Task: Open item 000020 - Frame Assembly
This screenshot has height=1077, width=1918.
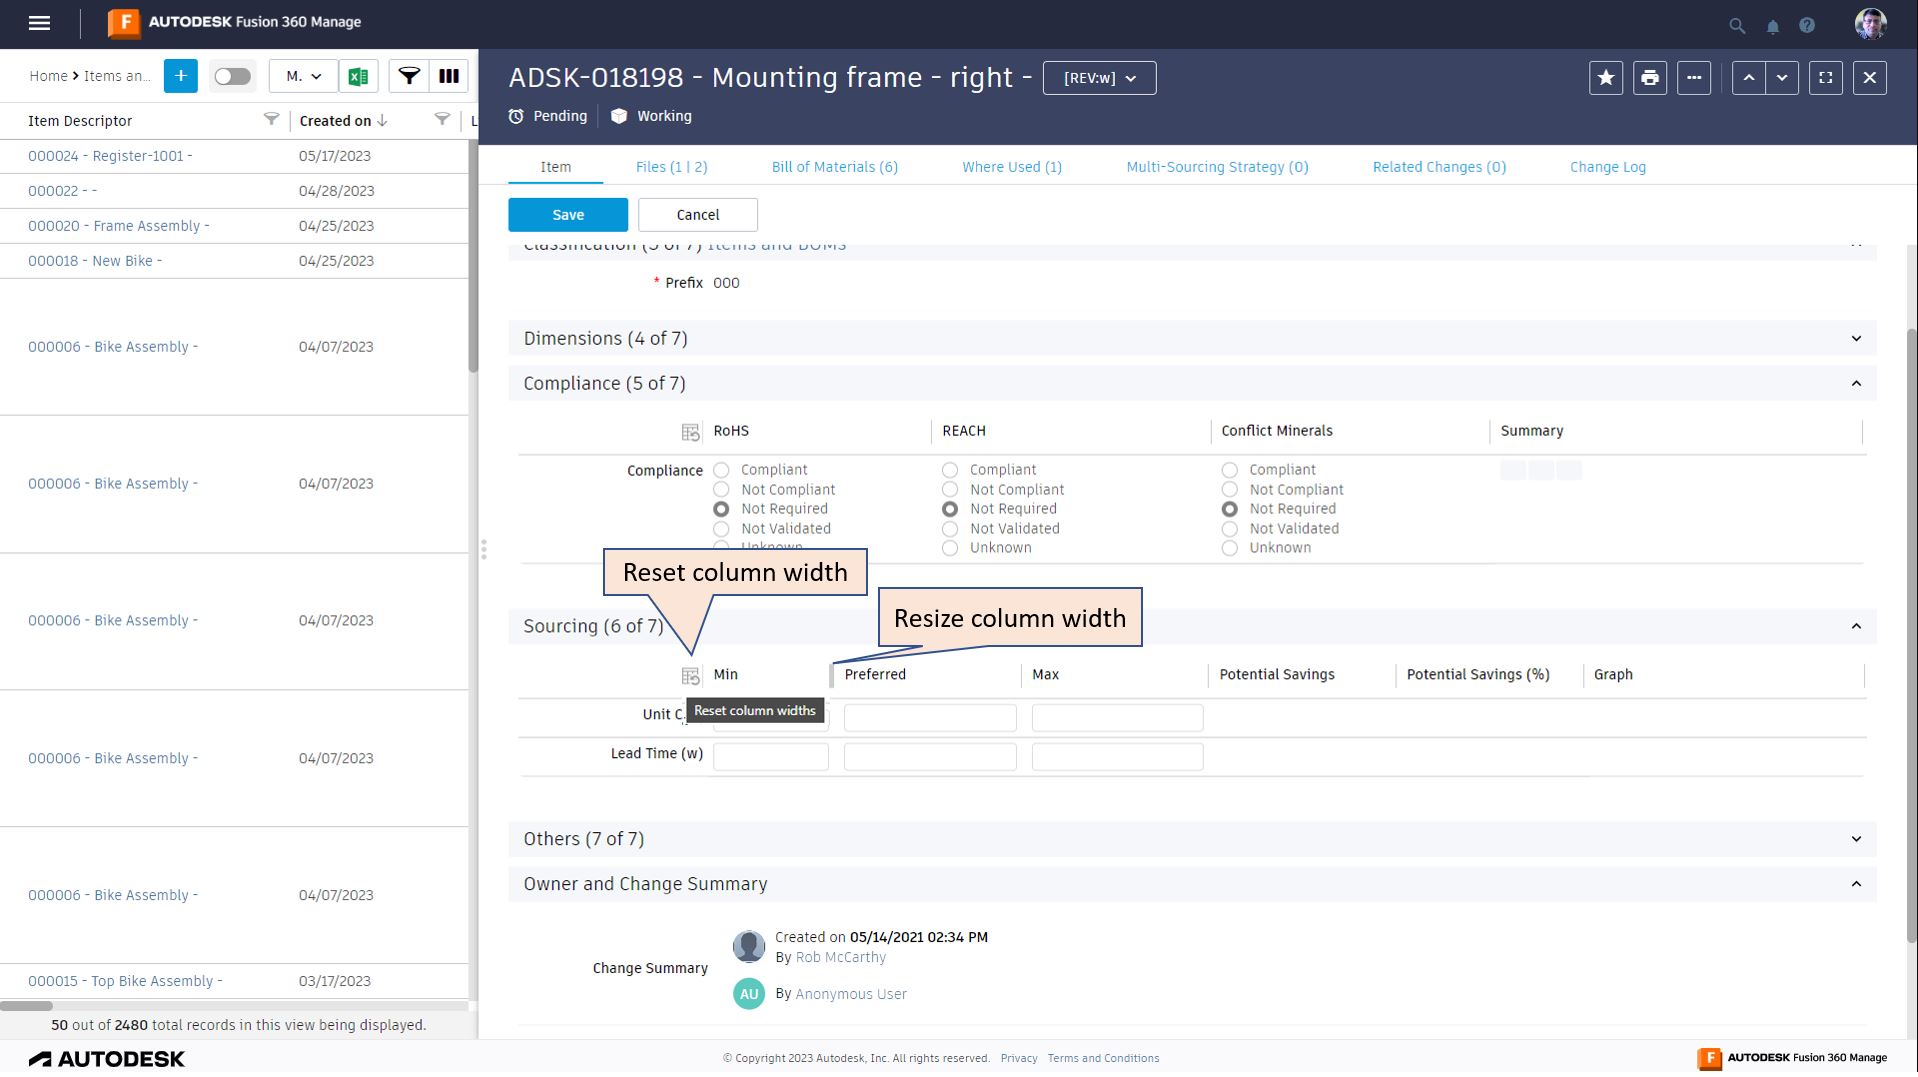Action: (x=119, y=226)
